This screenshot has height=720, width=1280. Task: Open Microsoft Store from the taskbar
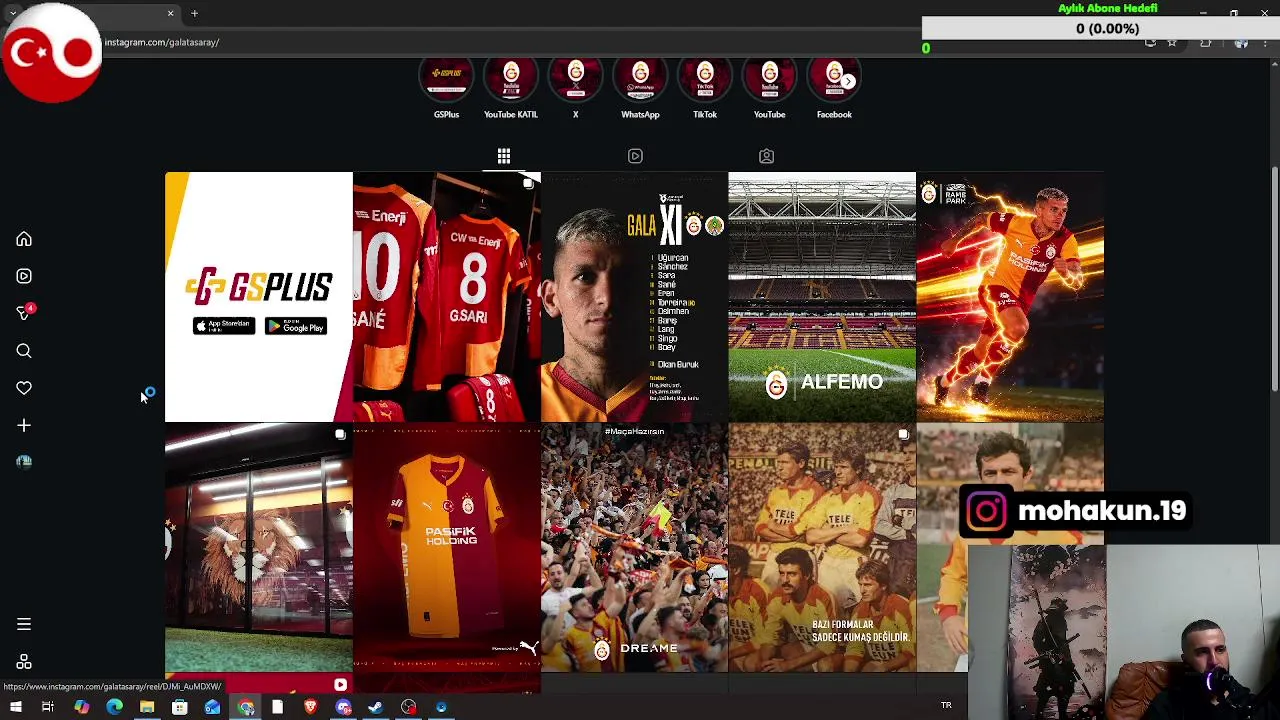(x=180, y=707)
